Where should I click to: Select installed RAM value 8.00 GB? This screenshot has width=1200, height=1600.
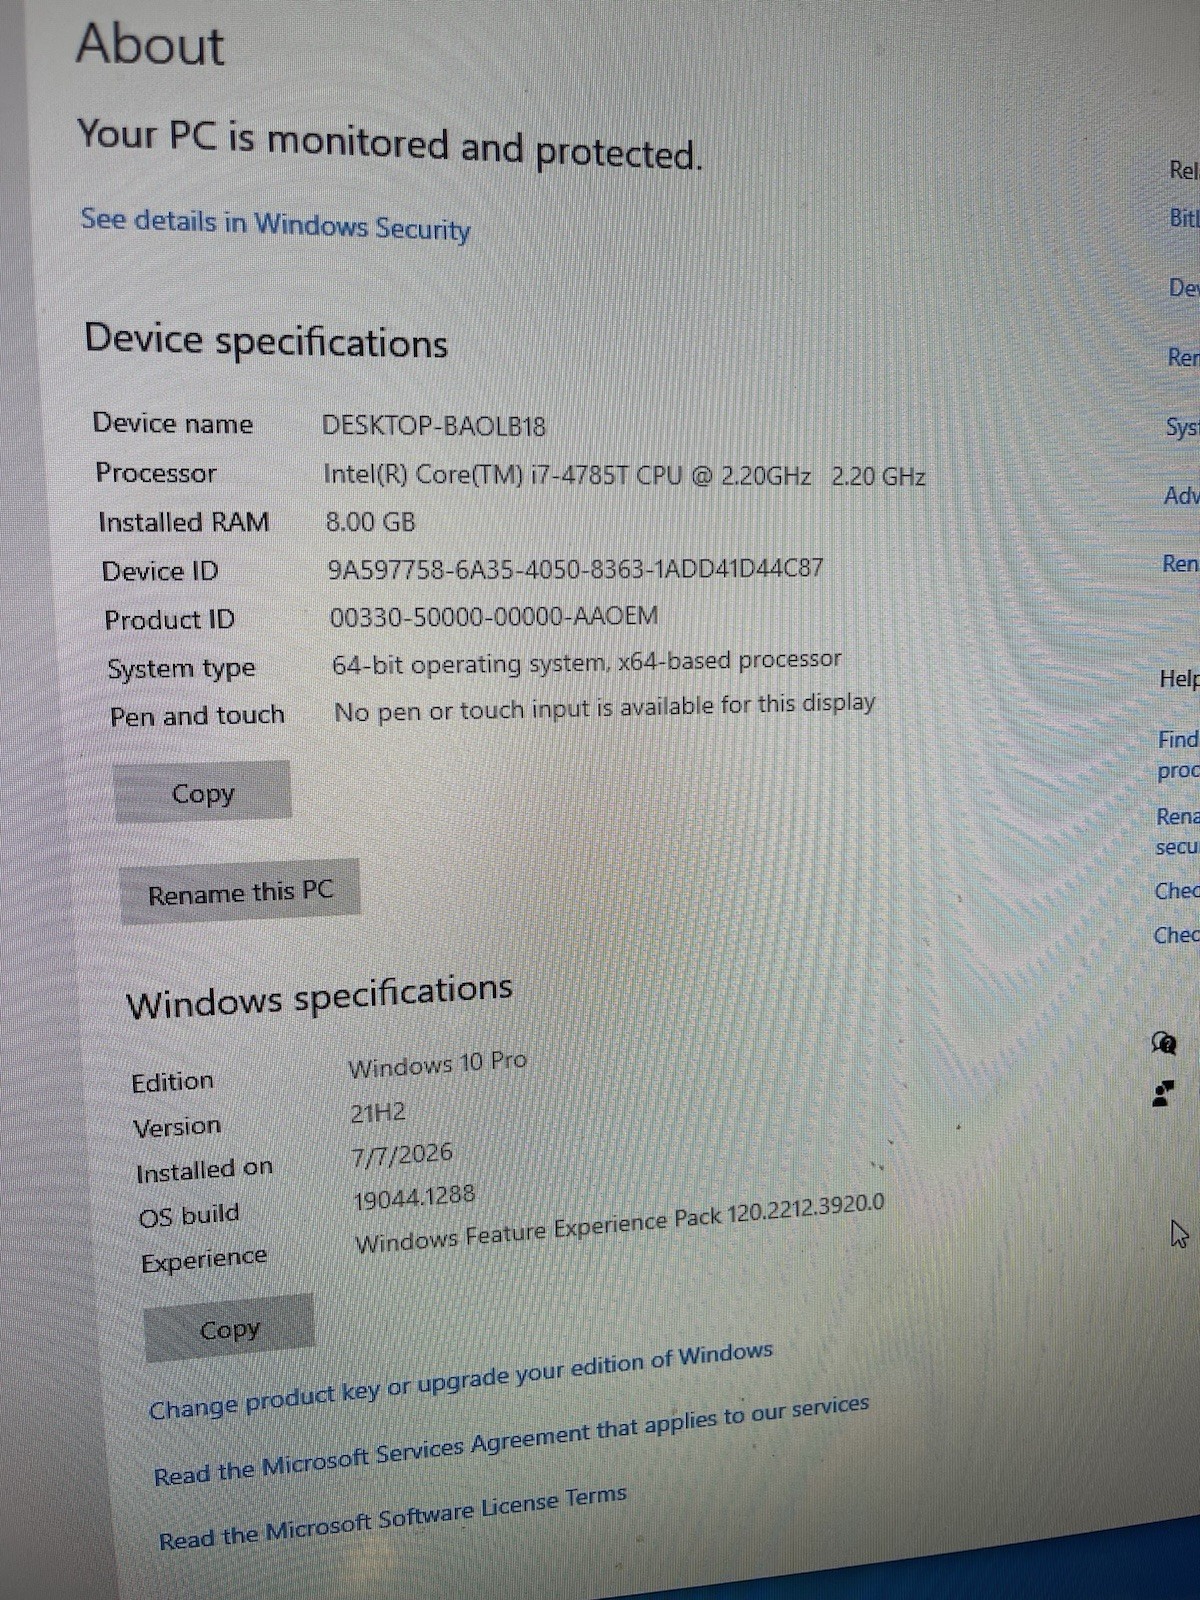tap(370, 522)
